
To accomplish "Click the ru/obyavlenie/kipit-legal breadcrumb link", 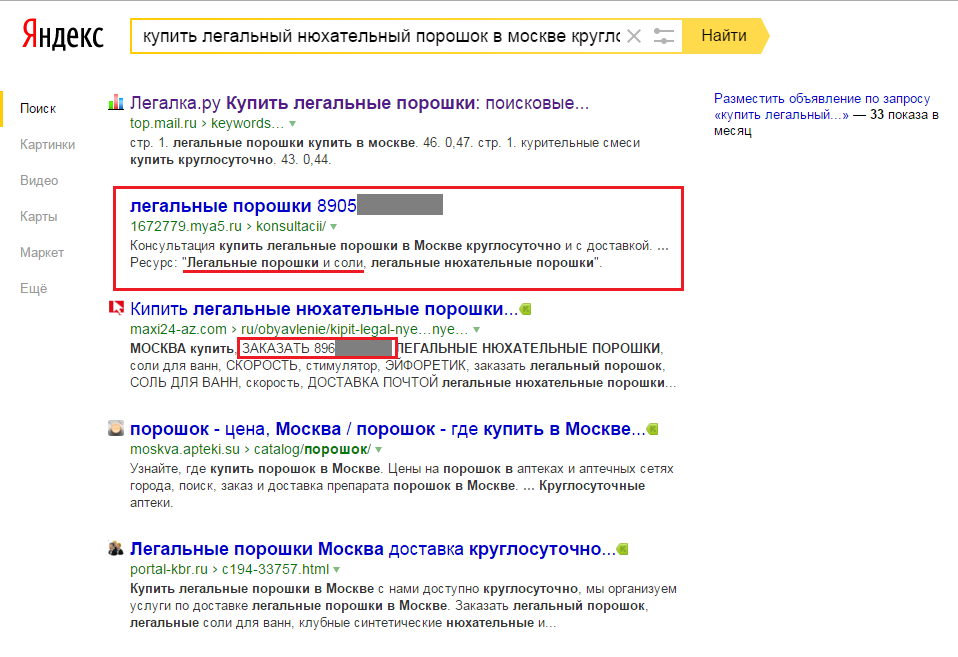I will (x=354, y=329).
